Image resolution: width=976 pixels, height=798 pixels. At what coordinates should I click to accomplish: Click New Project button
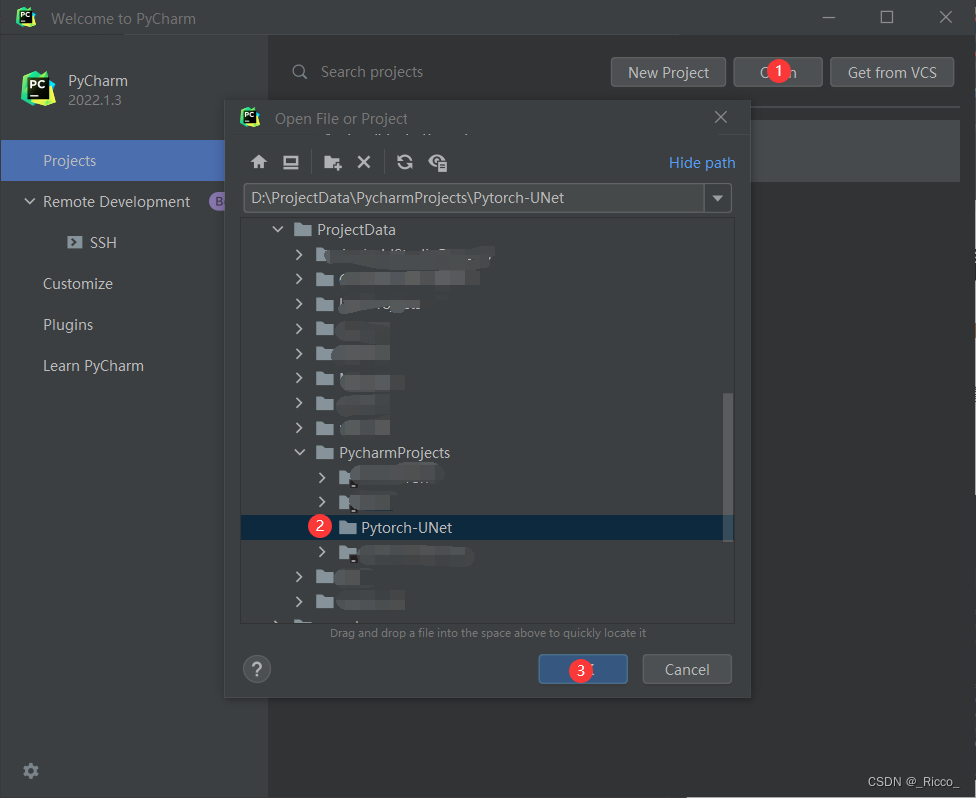click(x=669, y=72)
